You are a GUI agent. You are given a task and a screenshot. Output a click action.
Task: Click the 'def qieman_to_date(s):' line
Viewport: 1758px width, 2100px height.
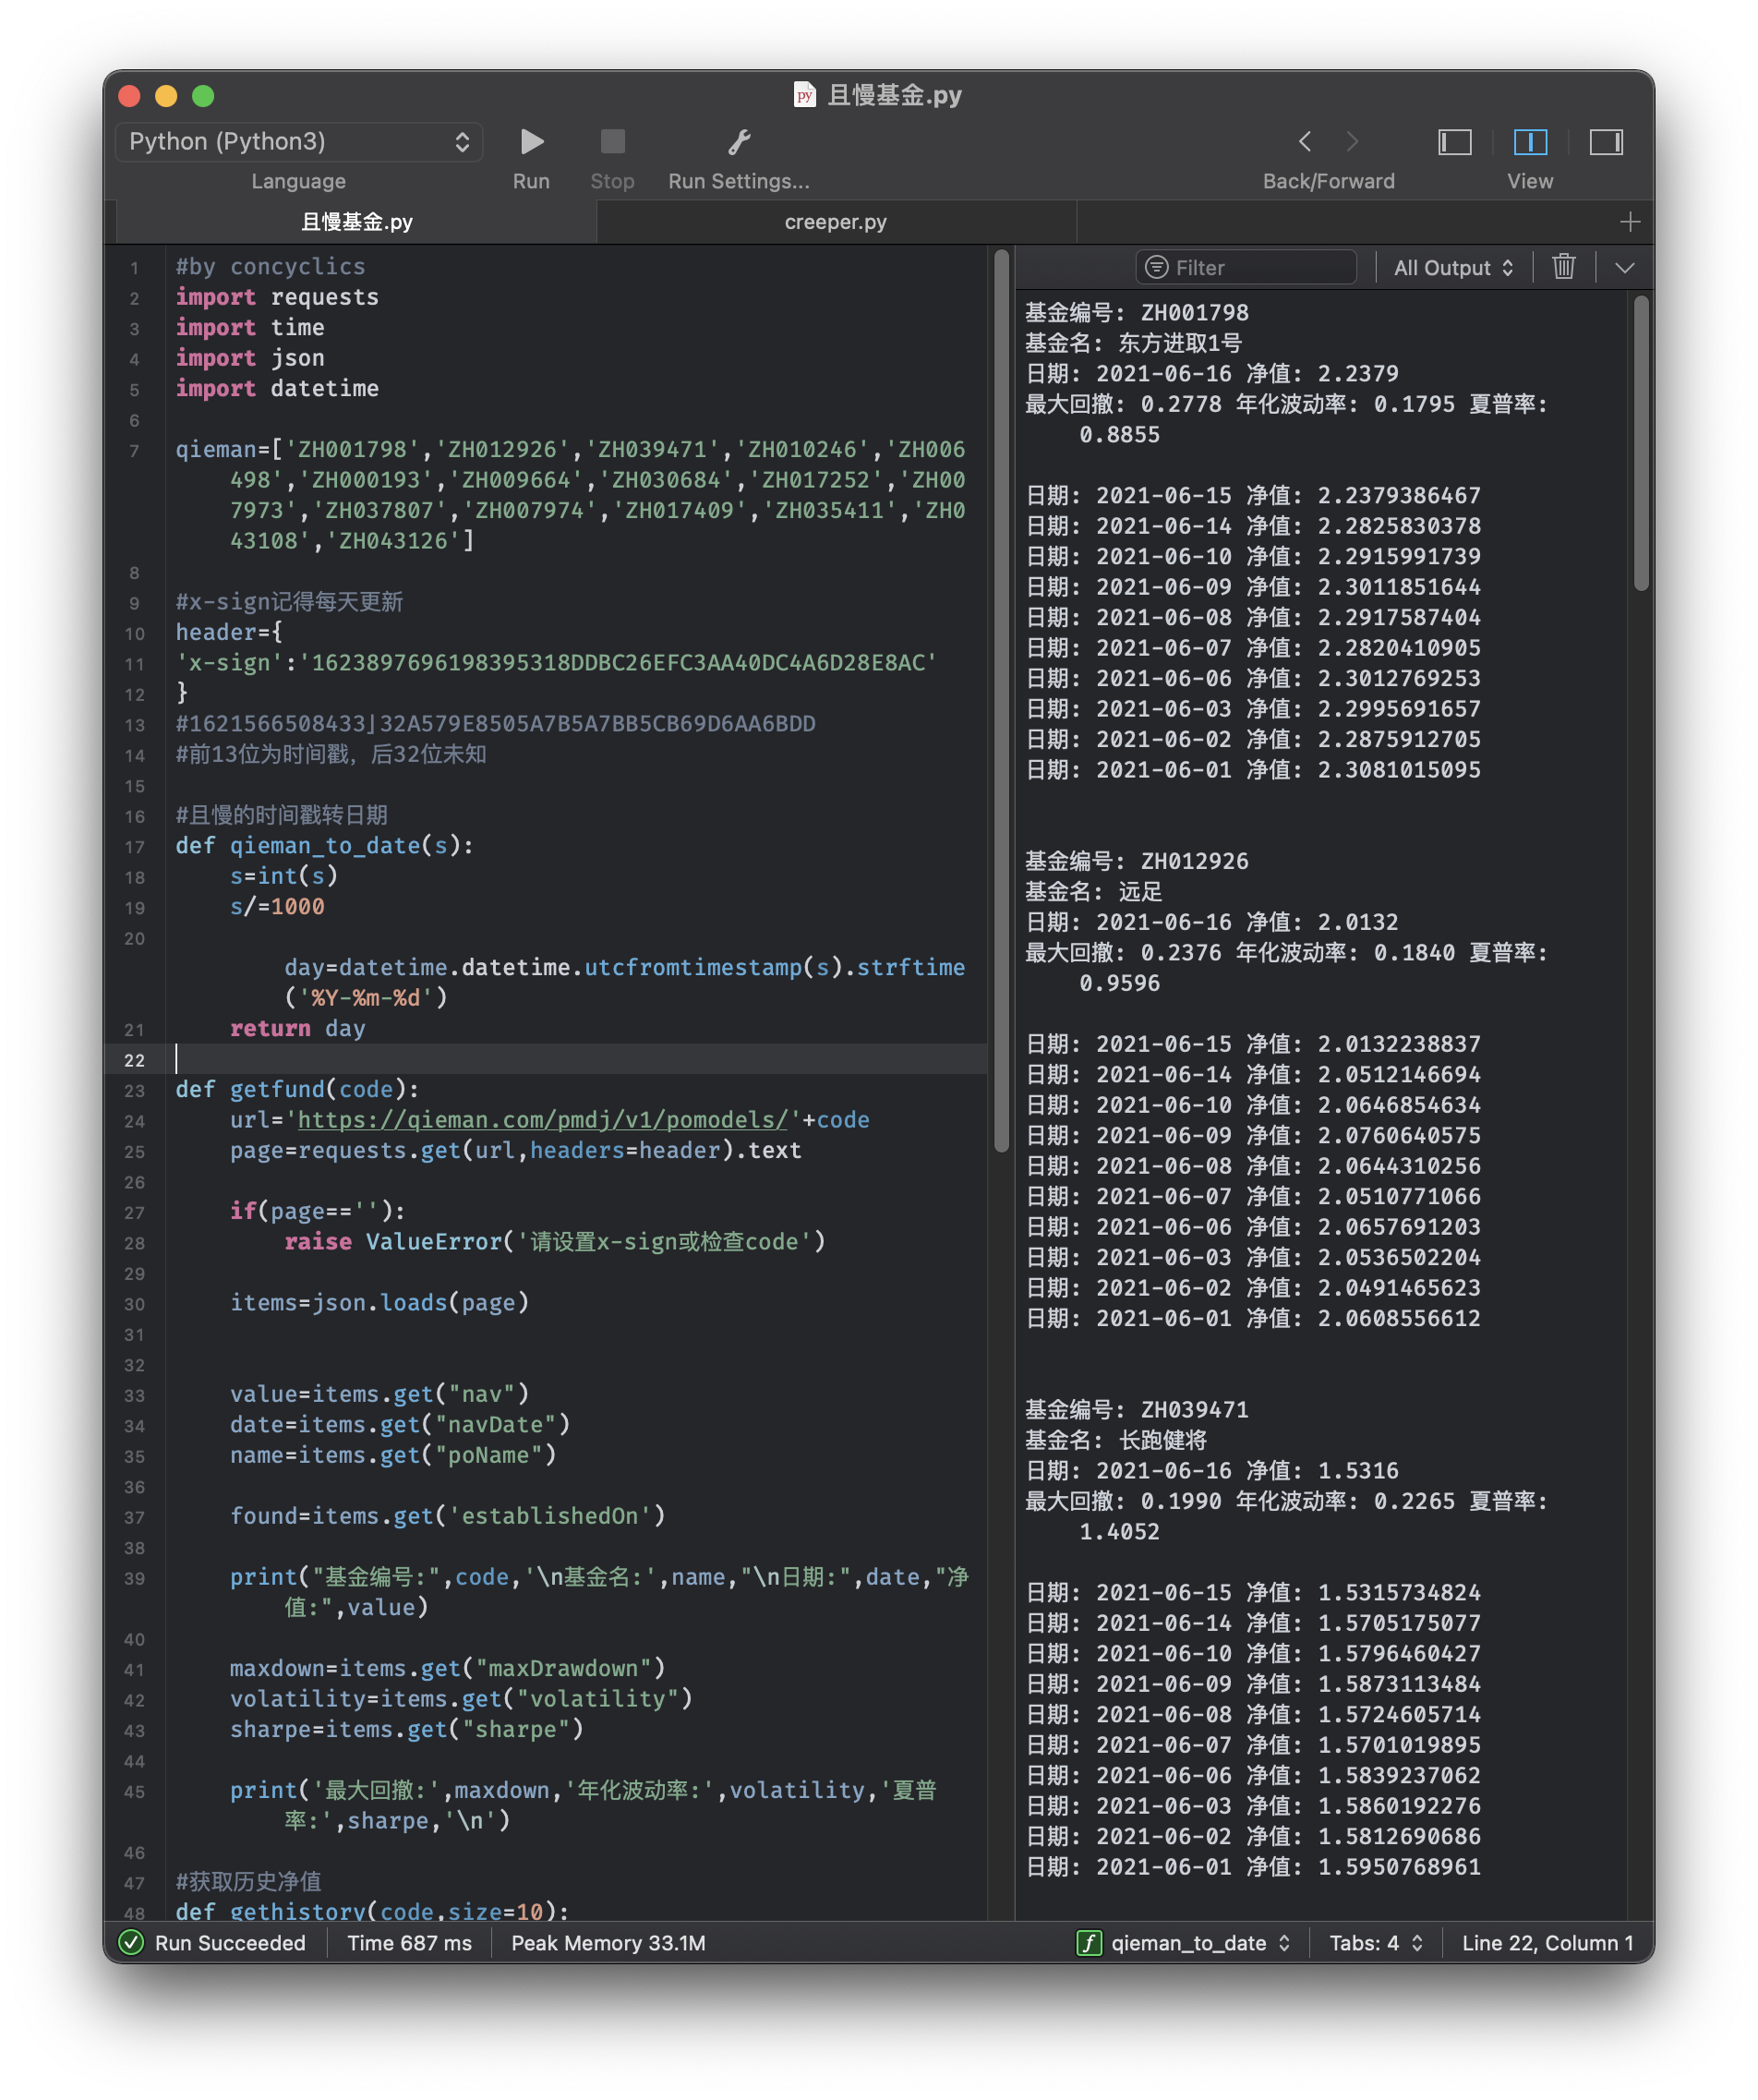[324, 845]
